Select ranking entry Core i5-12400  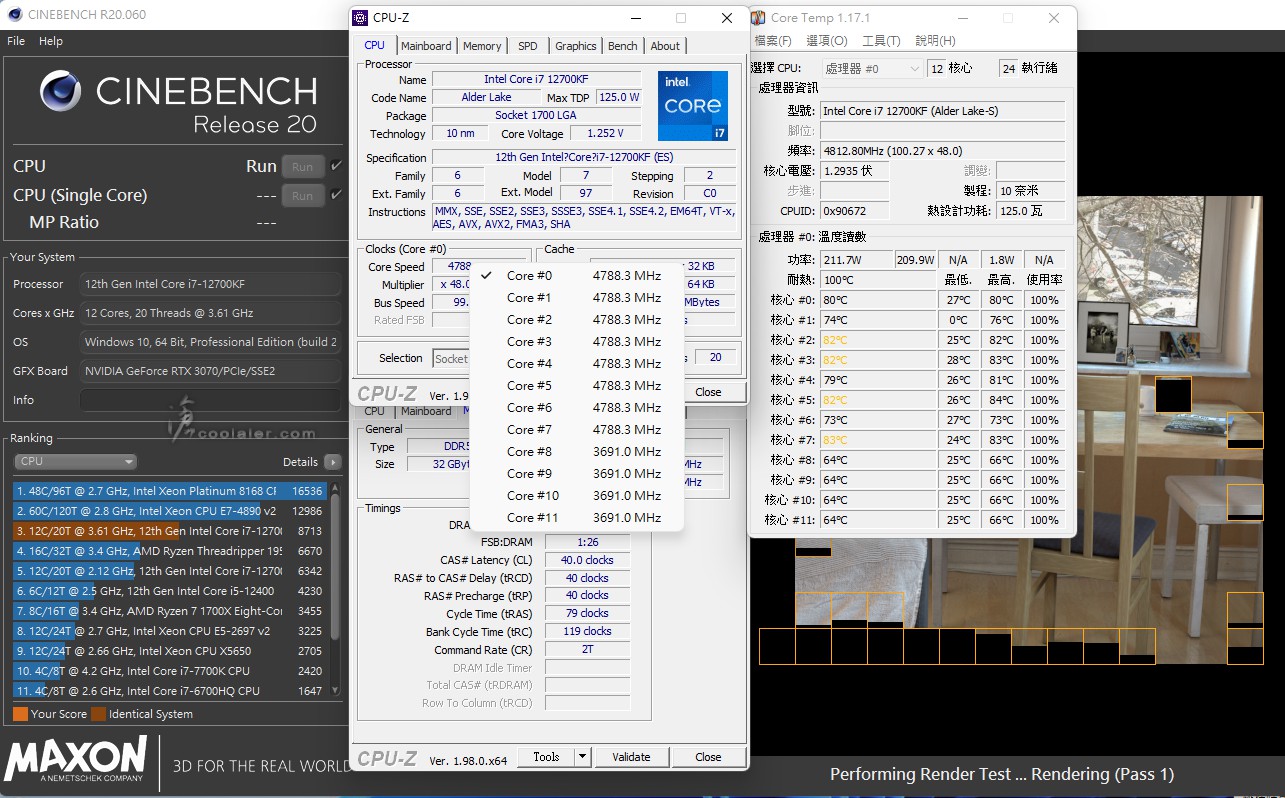point(169,591)
